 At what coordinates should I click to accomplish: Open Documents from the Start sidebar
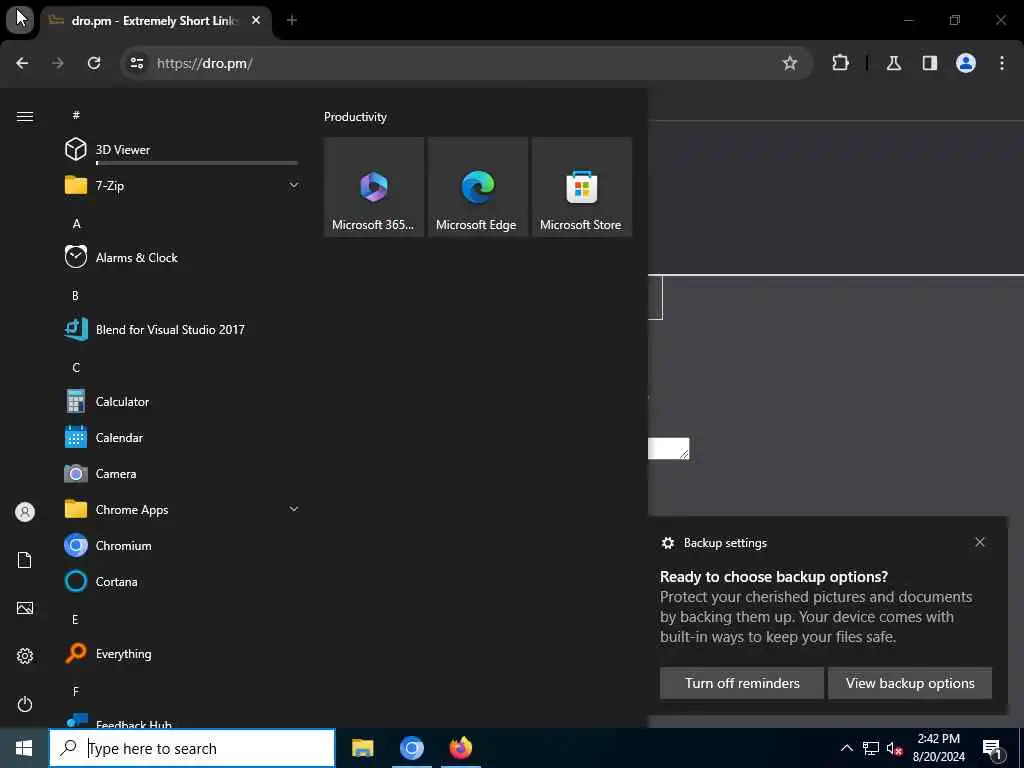click(x=25, y=560)
